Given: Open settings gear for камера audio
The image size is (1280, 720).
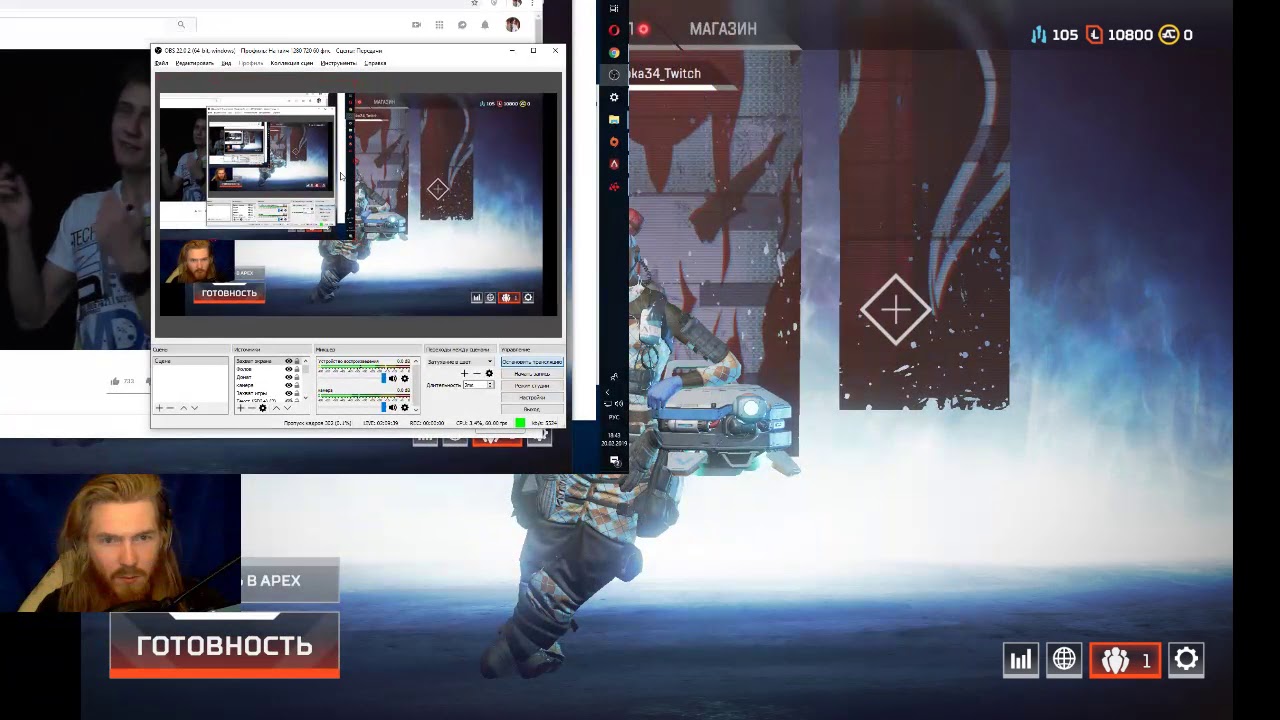Looking at the screenshot, I should pos(405,407).
